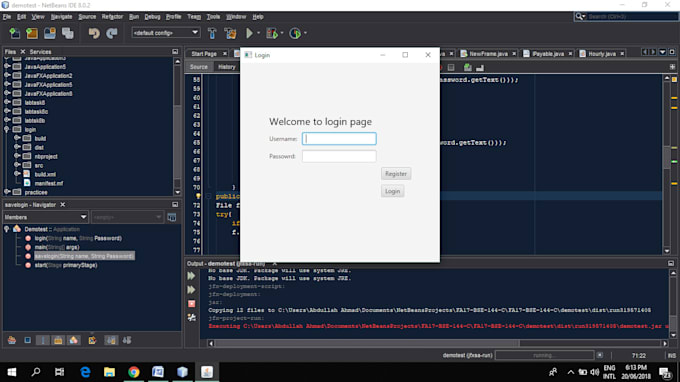Click the Search icon in NetBeans menu bar

pos(580,16)
